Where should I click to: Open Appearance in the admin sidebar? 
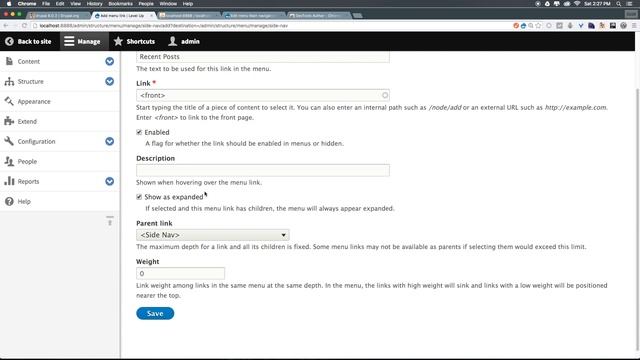tap(34, 101)
